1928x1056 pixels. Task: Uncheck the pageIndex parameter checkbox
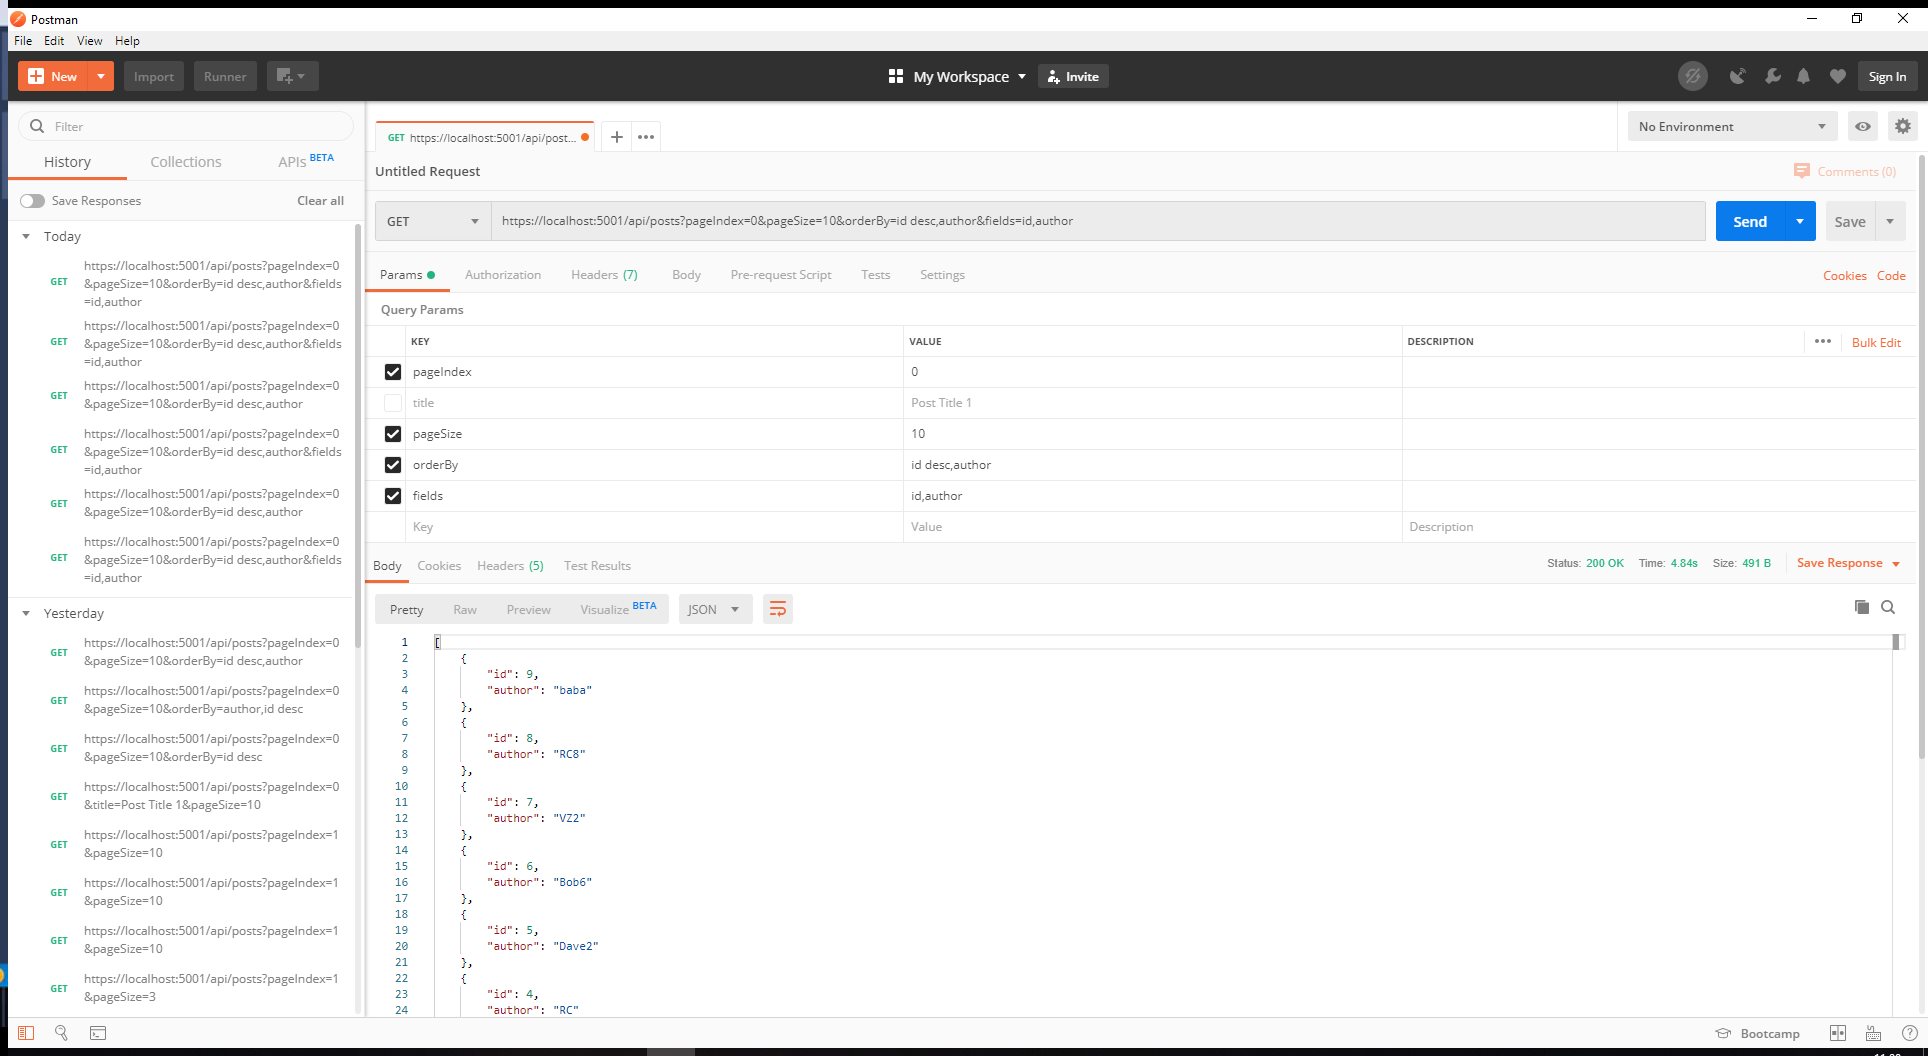click(x=393, y=372)
